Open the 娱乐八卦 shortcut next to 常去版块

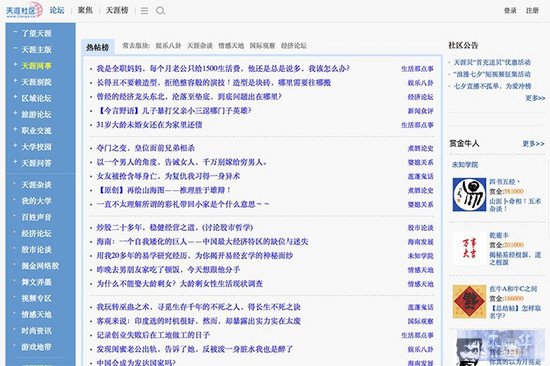[x=168, y=46]
